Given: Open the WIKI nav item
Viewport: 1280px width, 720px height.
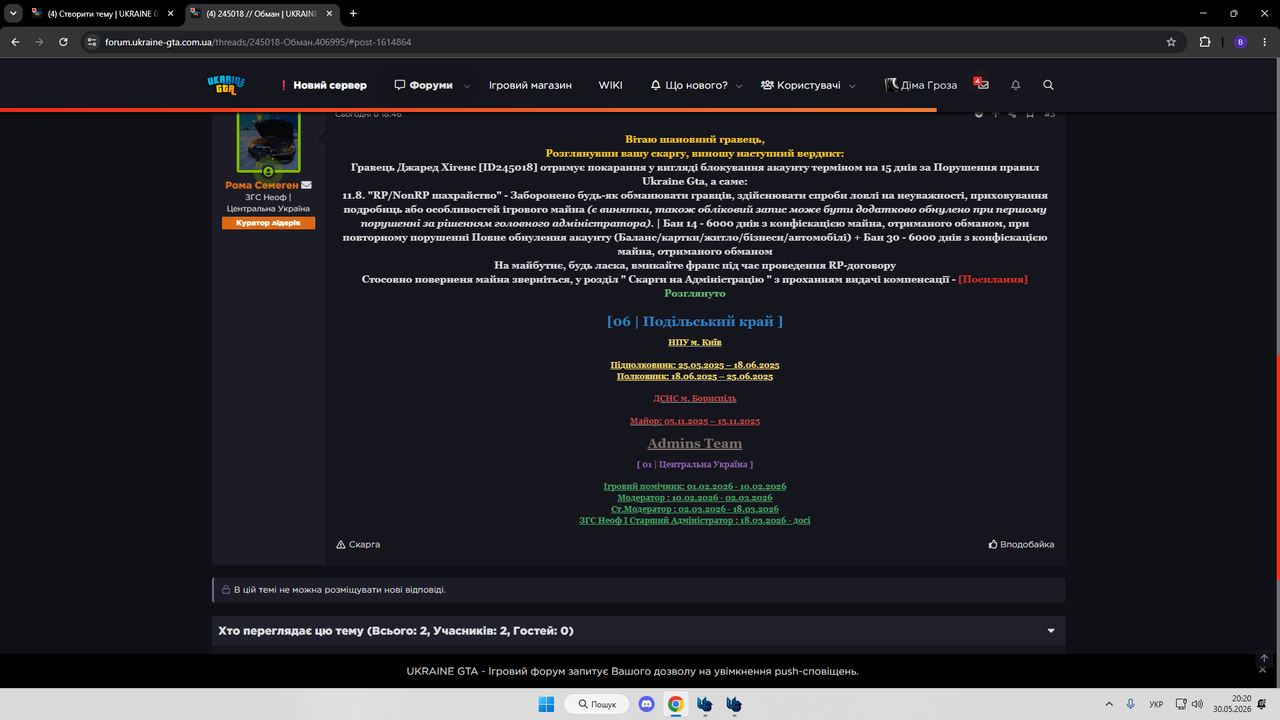Looking at the screenshot, I should [610, 85].
